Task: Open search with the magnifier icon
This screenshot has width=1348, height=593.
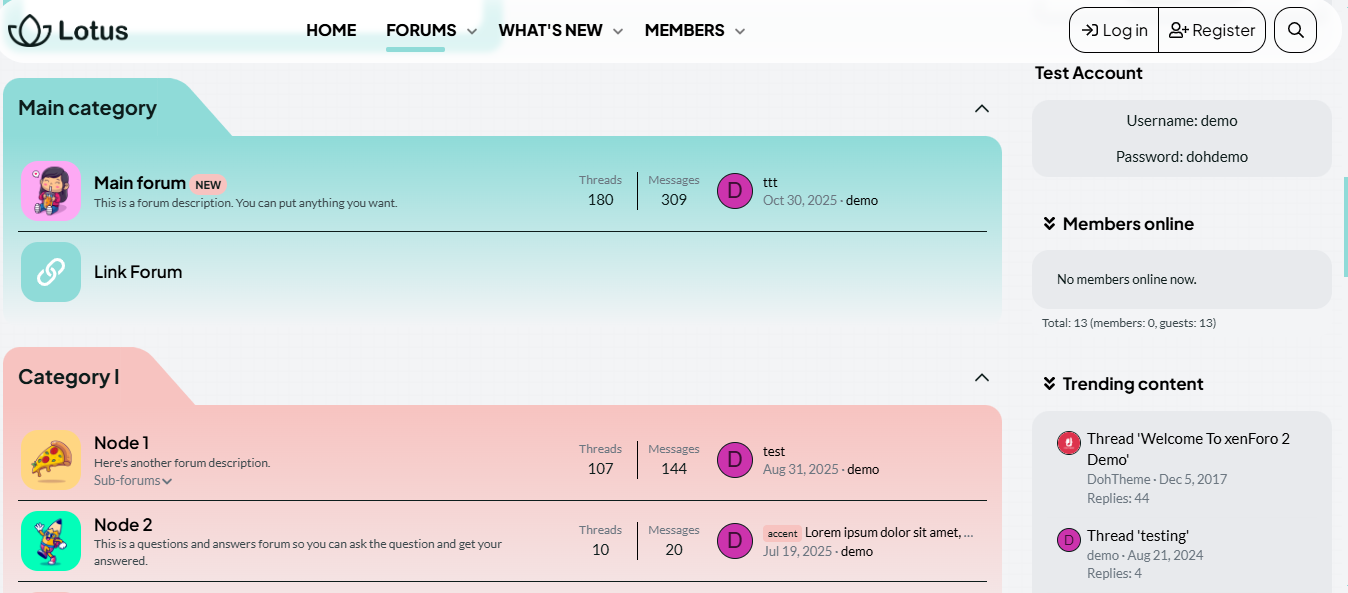Action: 1295,30
